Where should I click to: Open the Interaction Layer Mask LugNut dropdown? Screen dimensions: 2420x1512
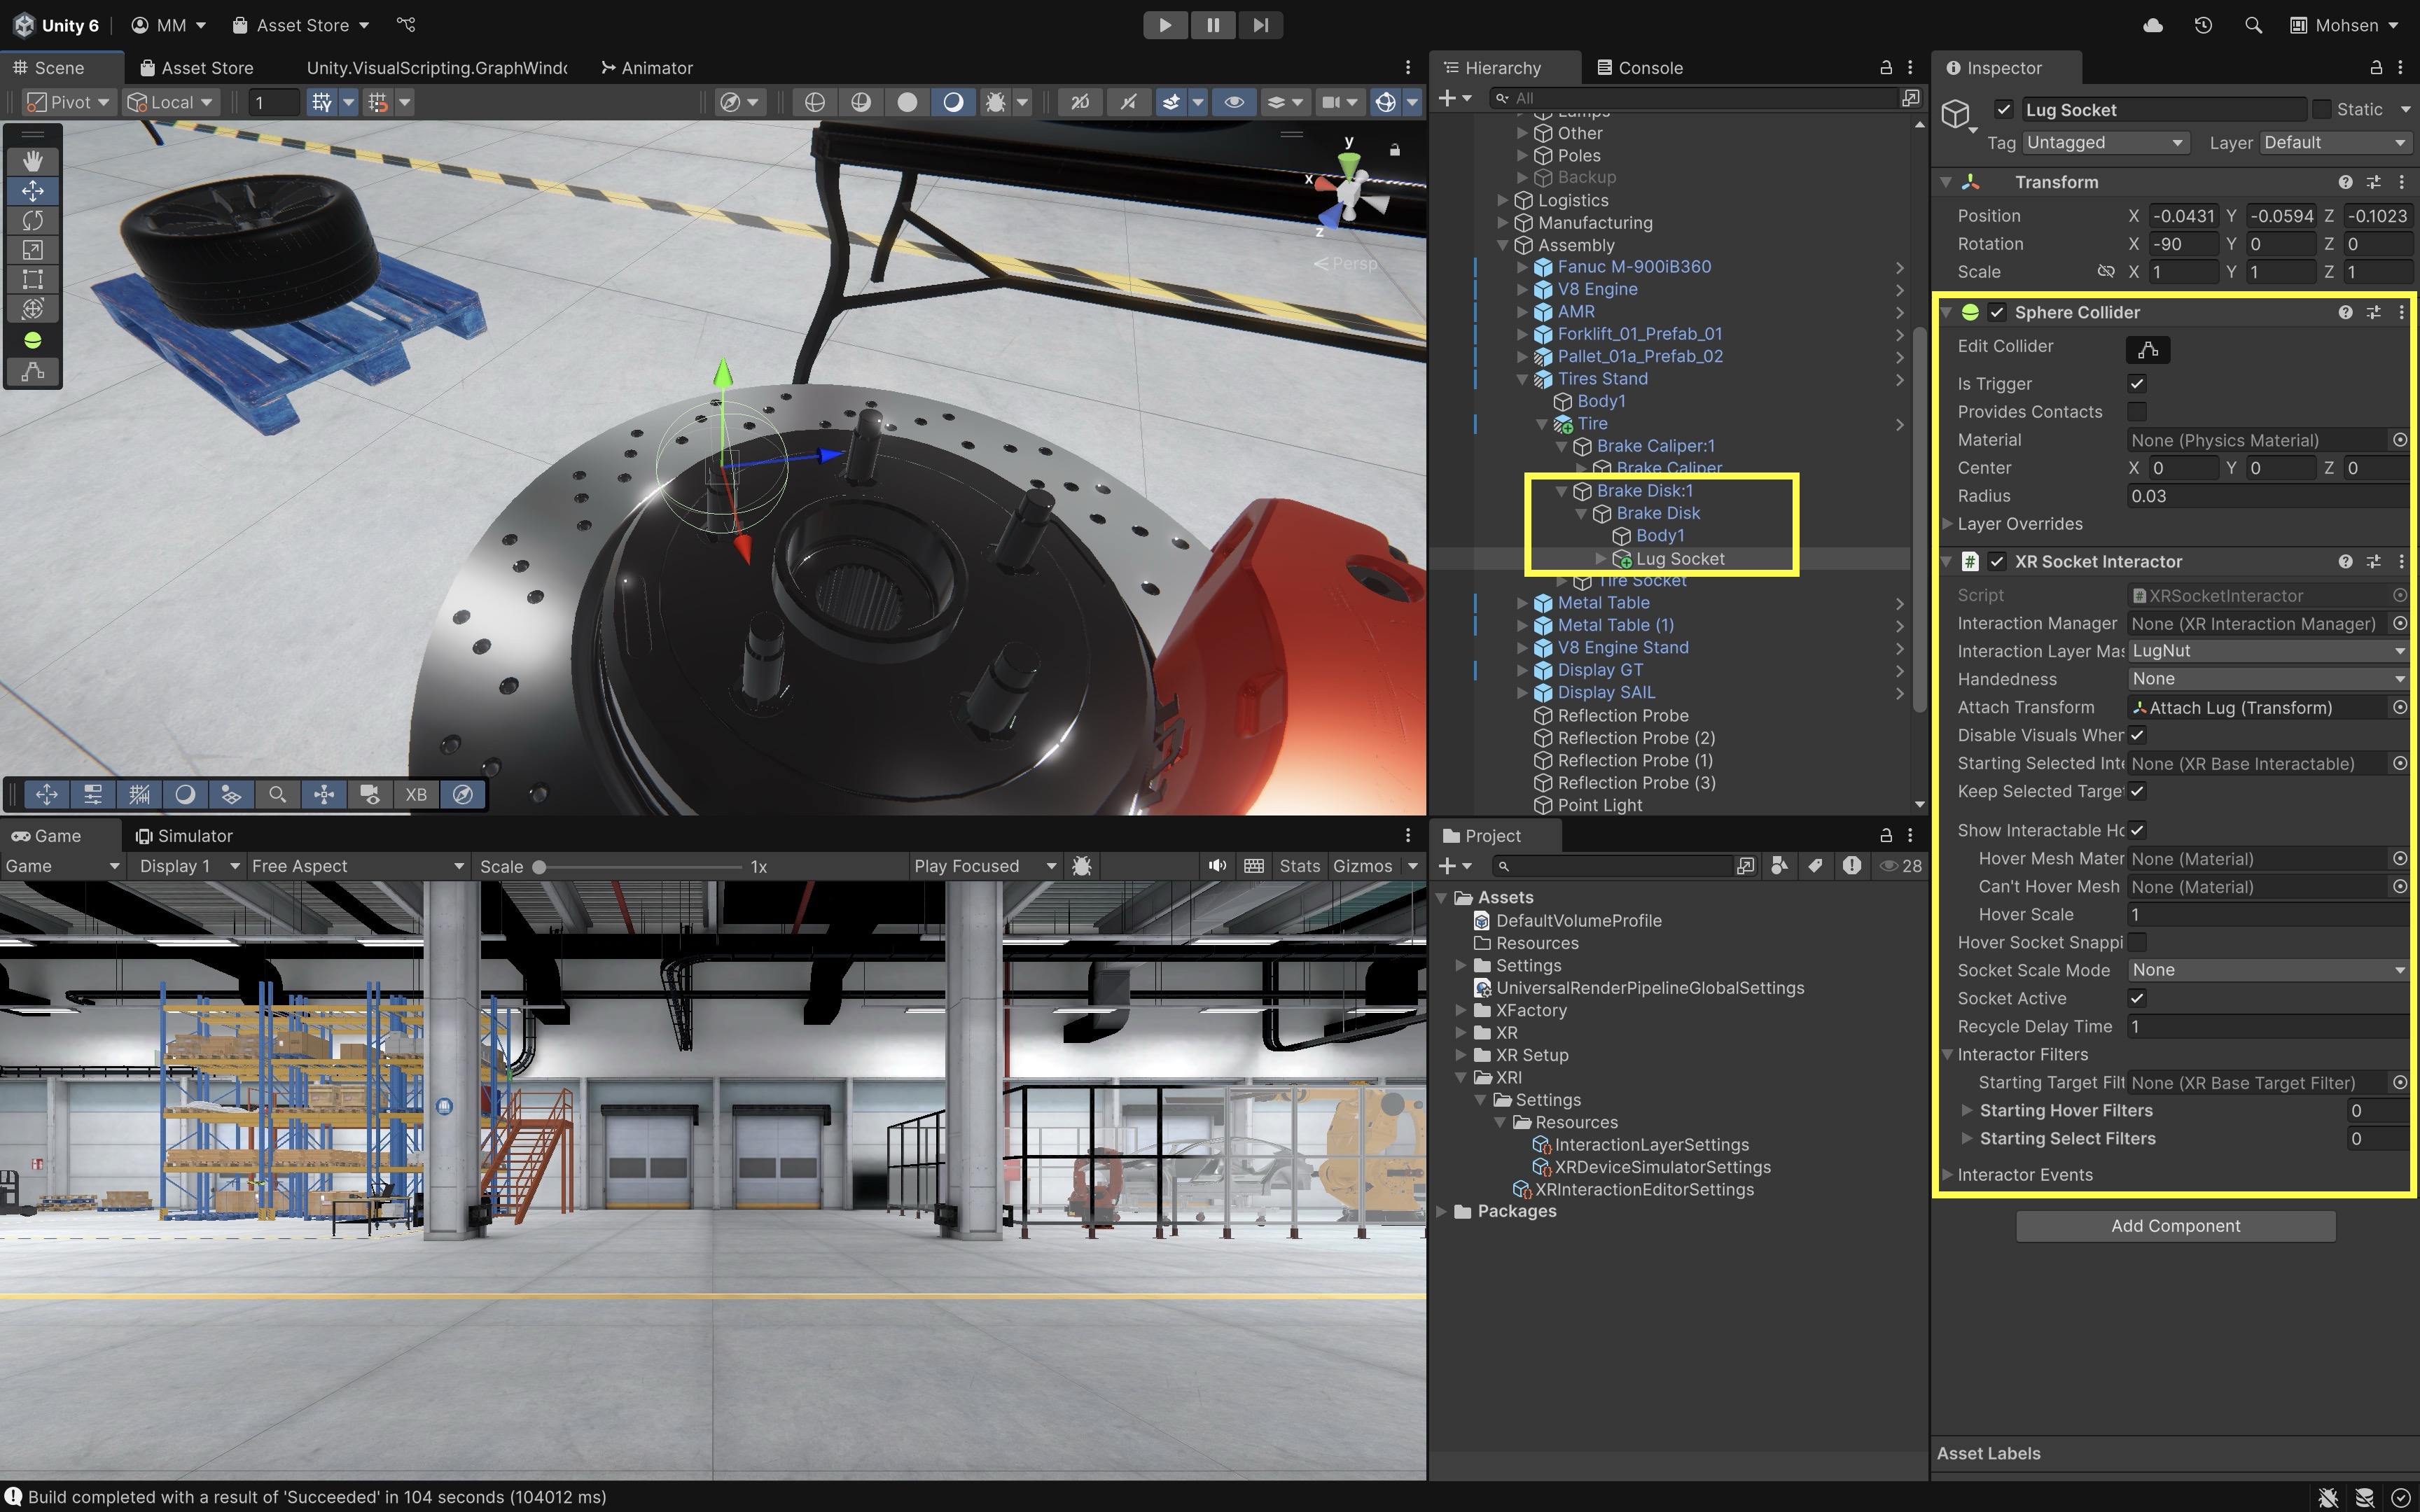(2266, 651)
